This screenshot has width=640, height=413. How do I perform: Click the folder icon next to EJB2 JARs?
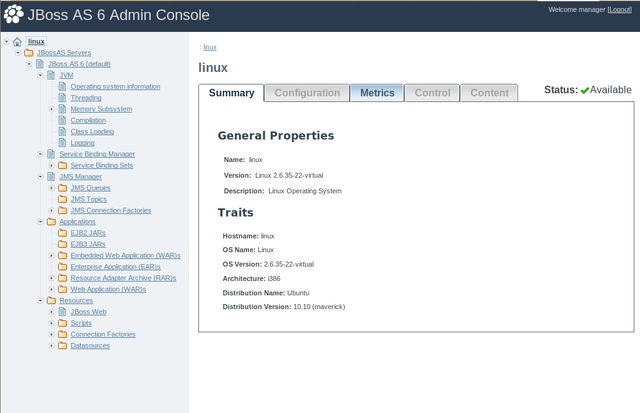62,233
